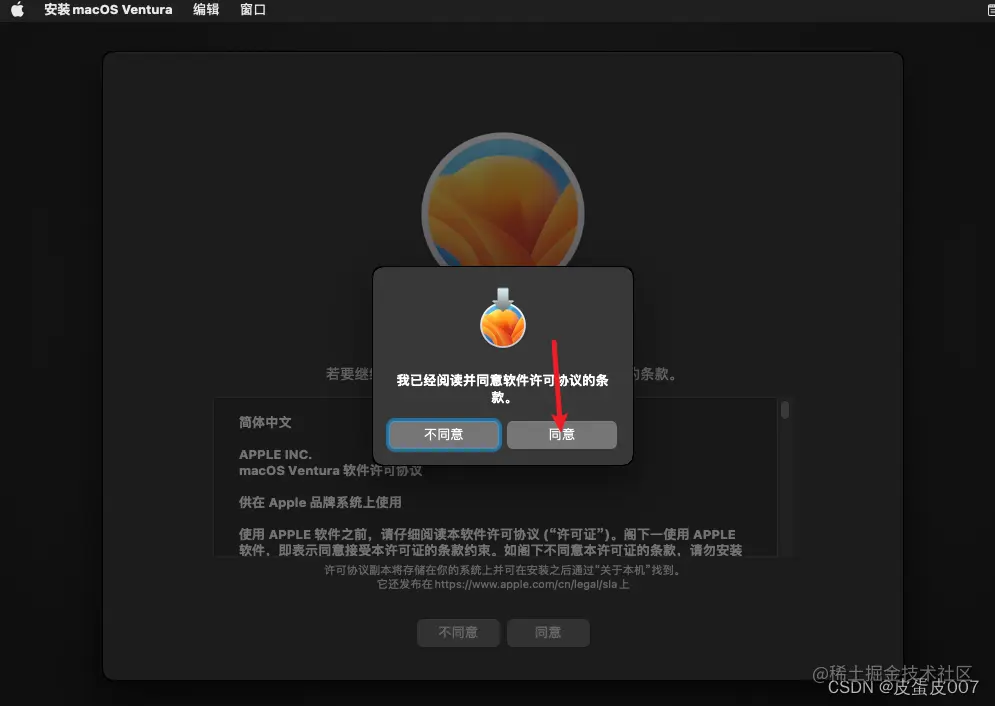Click 同意 in the confirmation dialog
Image resolution: width=995 pixels, height=706 pixels.
tap(562, 435)
